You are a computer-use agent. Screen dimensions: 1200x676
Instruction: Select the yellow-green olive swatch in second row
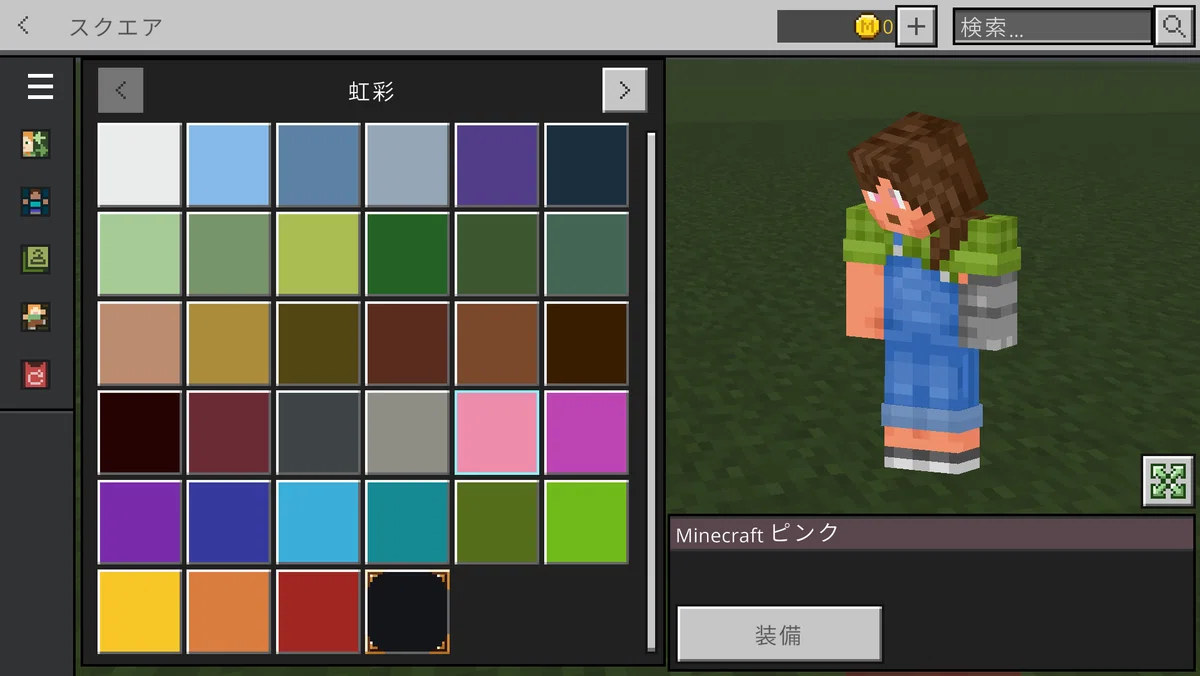click(x=318, y=254)
